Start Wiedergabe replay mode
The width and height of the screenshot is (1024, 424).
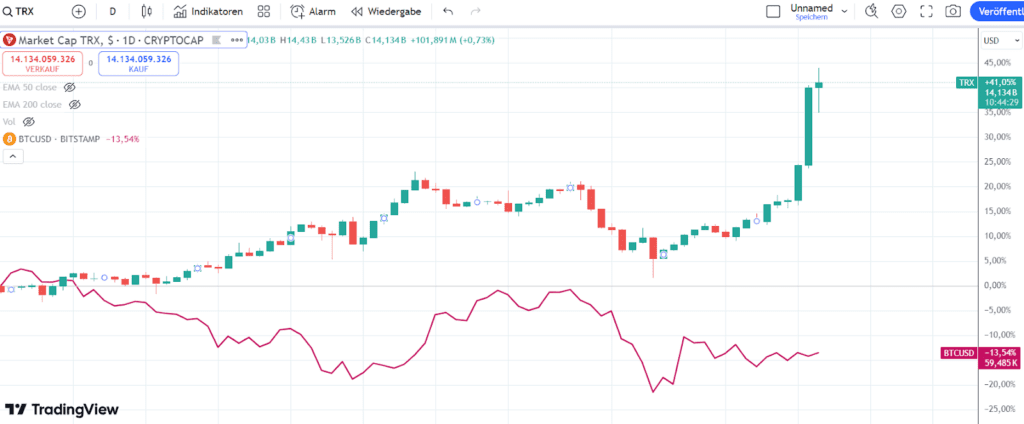coord(386,11)
